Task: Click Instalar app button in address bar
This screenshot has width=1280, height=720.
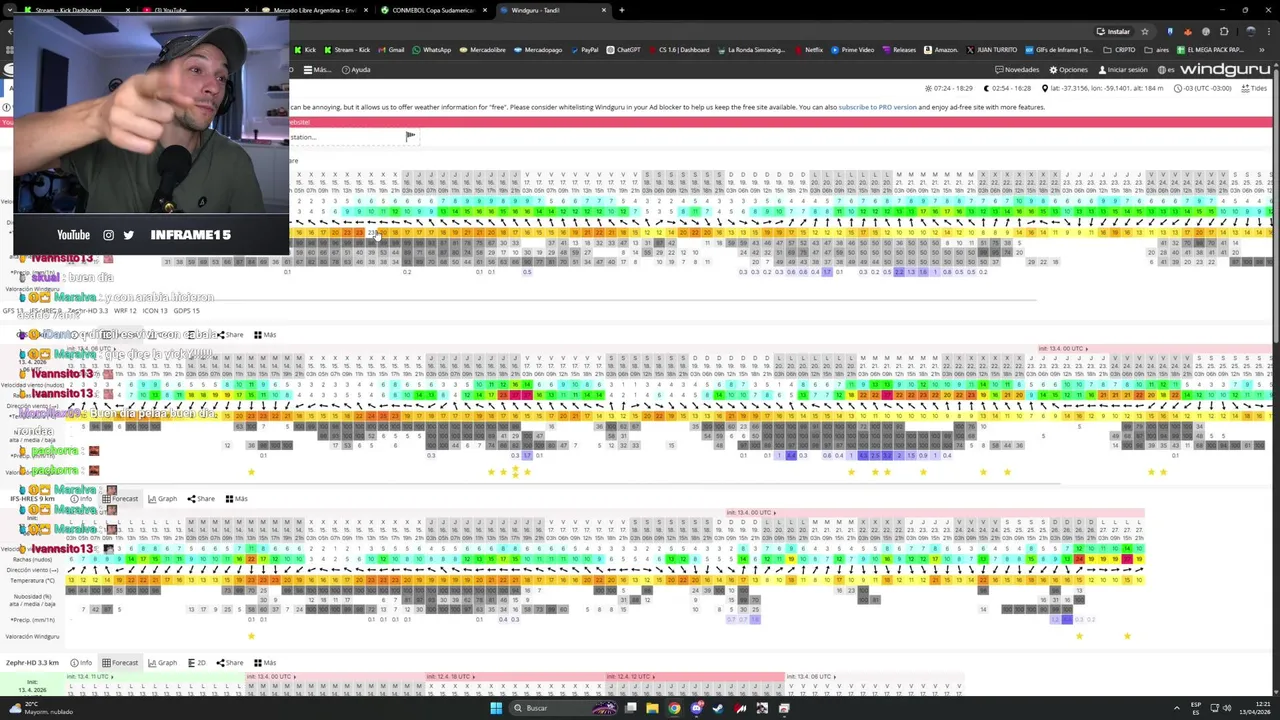Action: coord(1113,31)
